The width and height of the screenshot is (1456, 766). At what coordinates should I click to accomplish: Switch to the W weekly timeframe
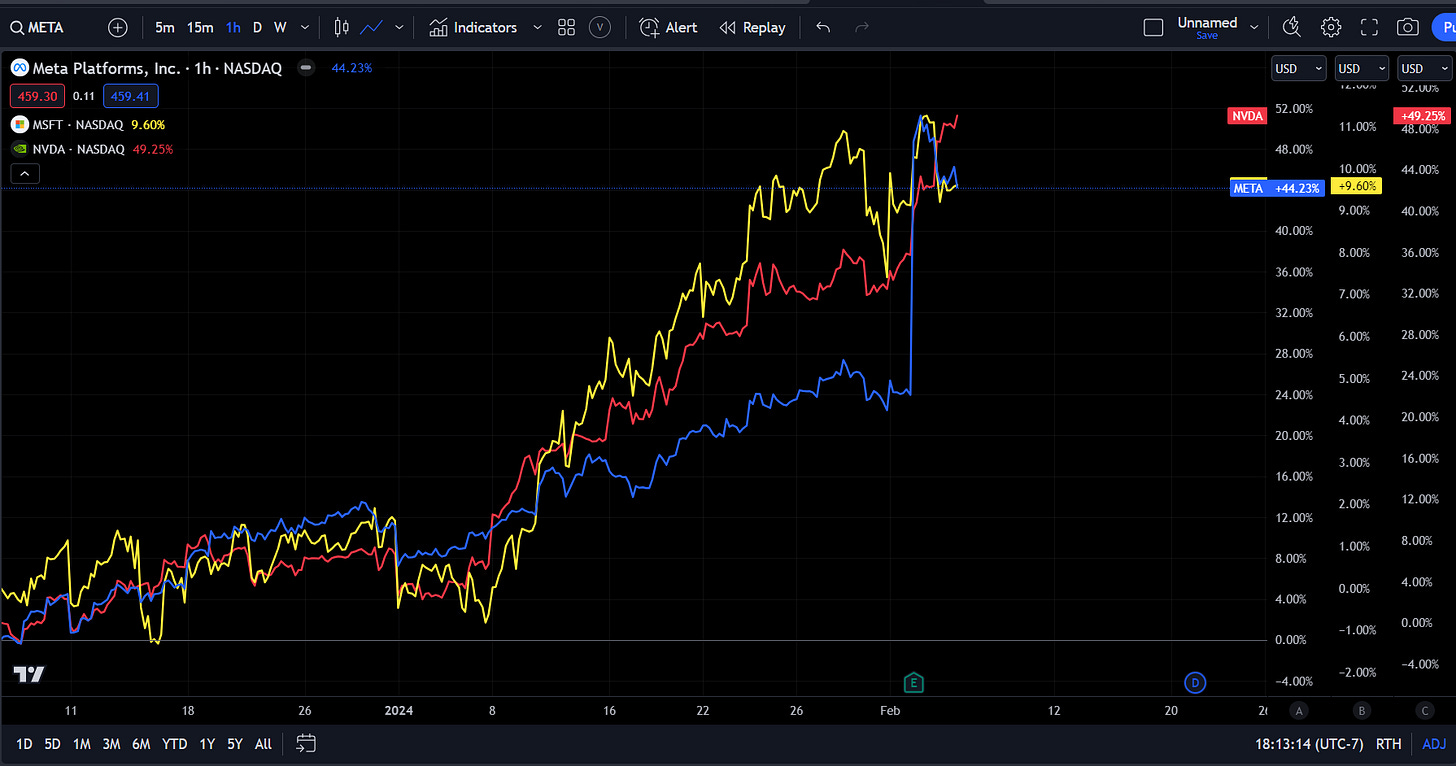280,27
